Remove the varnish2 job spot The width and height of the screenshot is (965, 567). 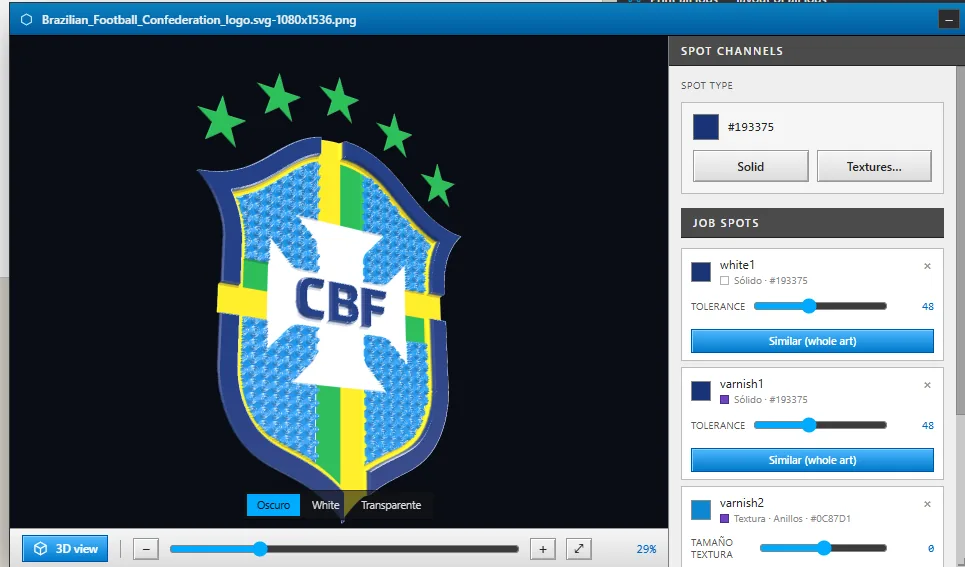pyautogui.click(x=927, y=504)
